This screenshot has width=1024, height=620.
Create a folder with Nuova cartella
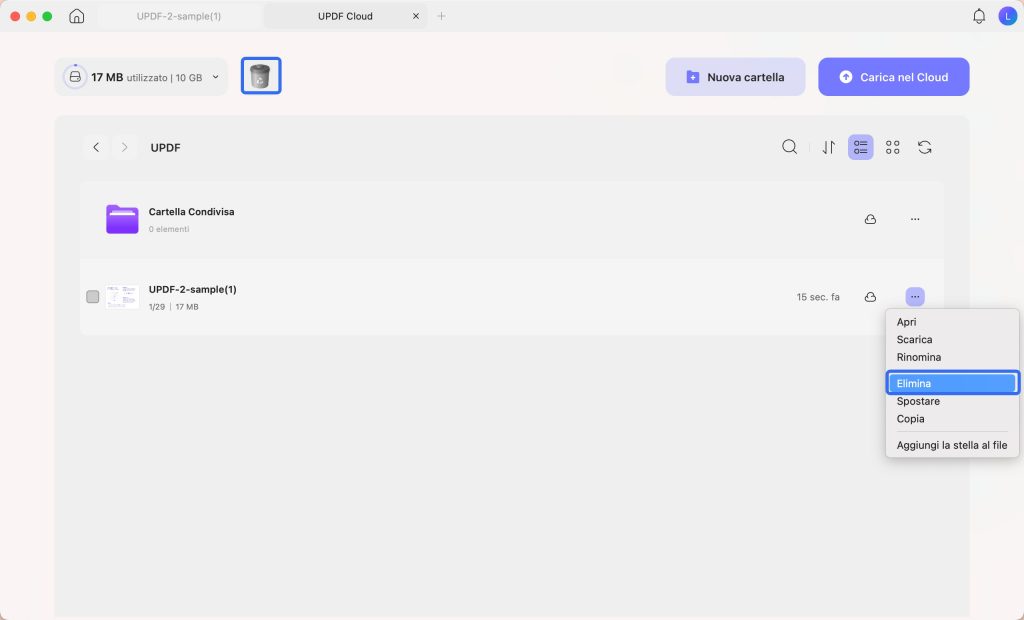735,77
